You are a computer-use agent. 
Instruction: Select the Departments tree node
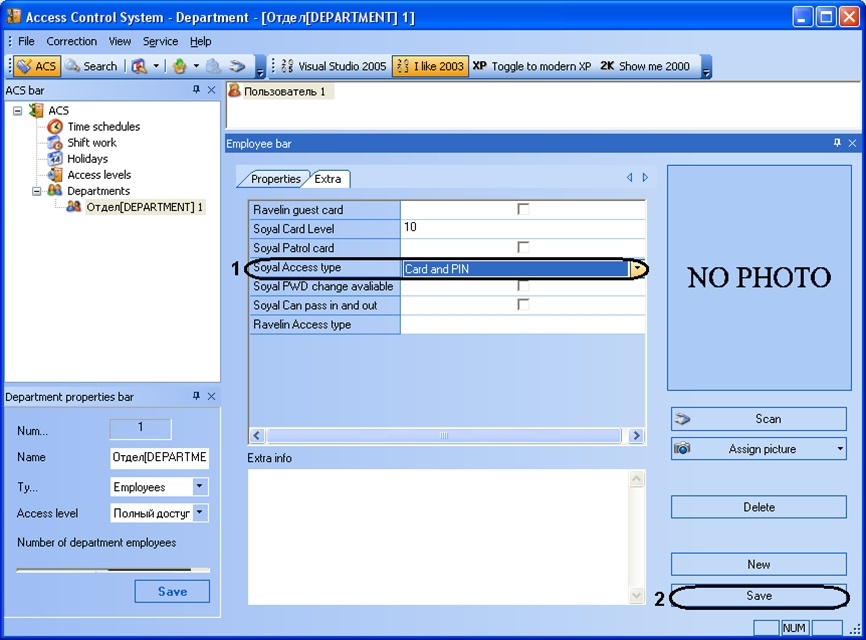click(98, 191)
